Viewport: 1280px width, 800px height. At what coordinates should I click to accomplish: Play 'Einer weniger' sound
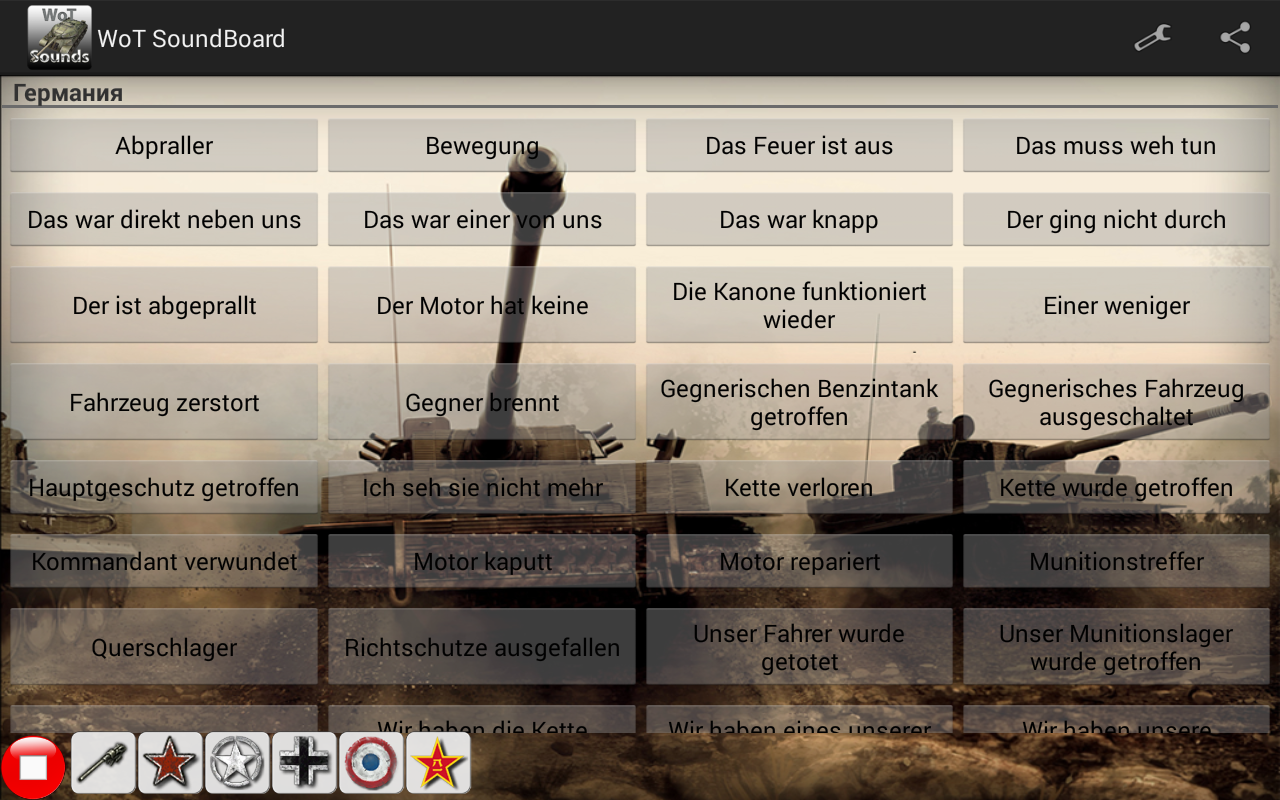[x=1116, y=306]
